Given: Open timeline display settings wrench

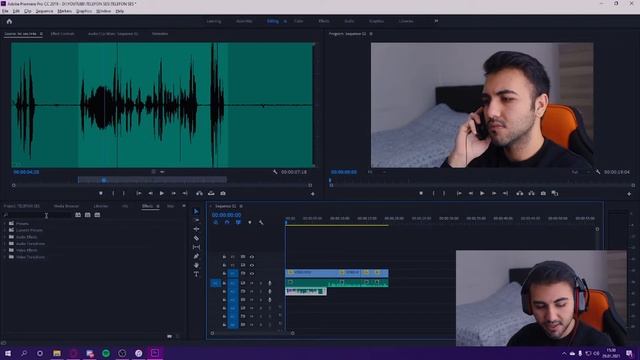Looking at the screenshot, I should click(261, 222).
